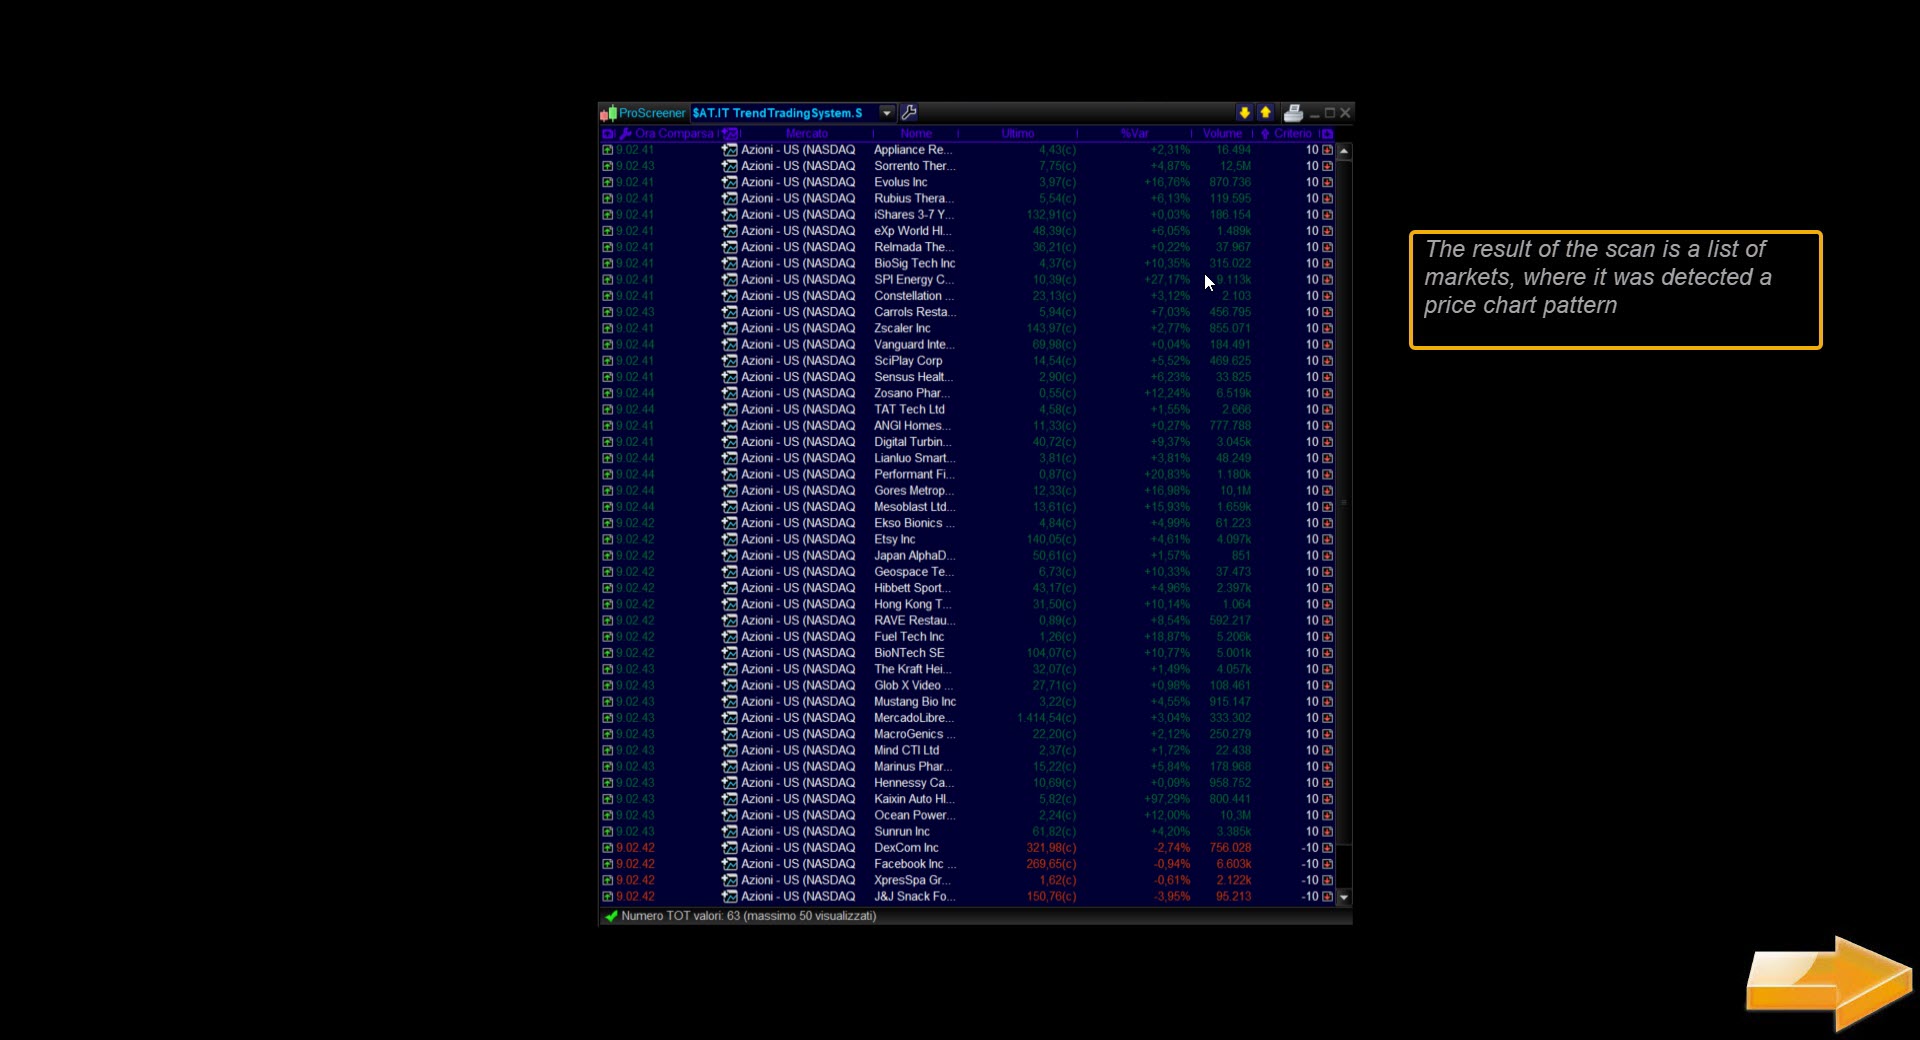
Task: Click green left icon of SciPlay Corp row
Action: pyautogui.click(x=607, y=361)
